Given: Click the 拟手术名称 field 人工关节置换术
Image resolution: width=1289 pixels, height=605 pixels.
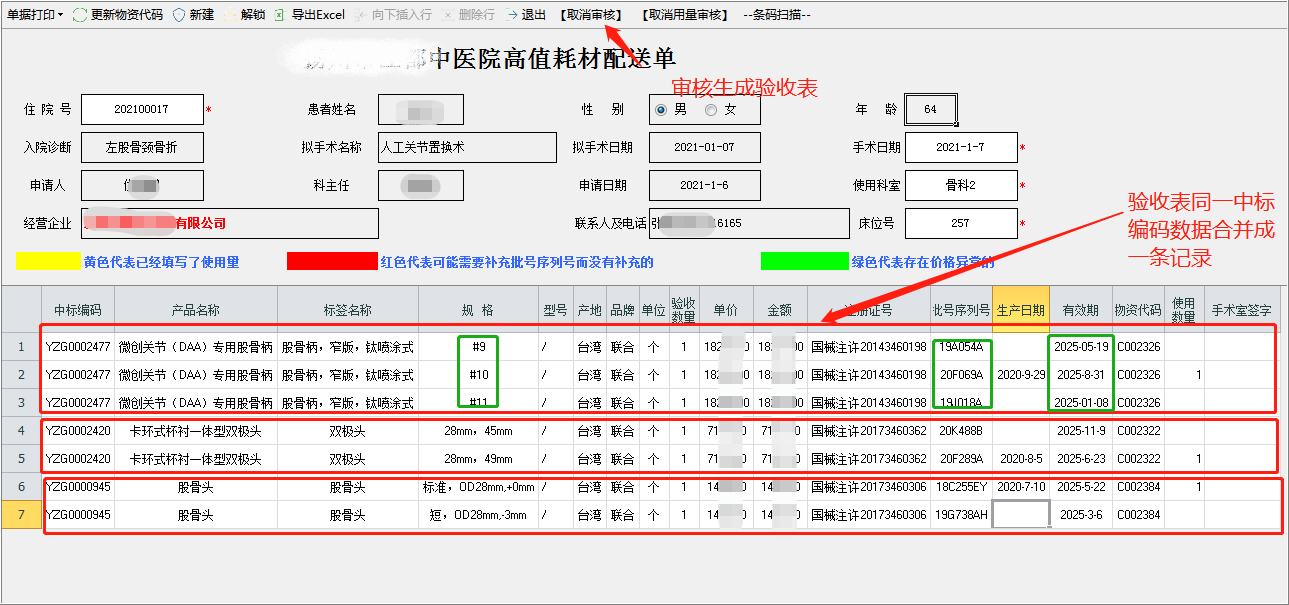Looking at the screenshot, I should 467,147.
